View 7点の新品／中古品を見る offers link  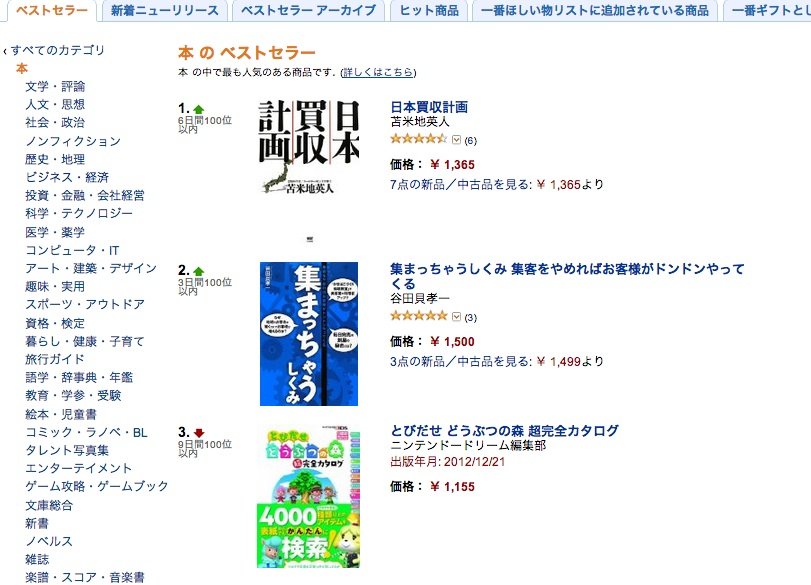461,185
